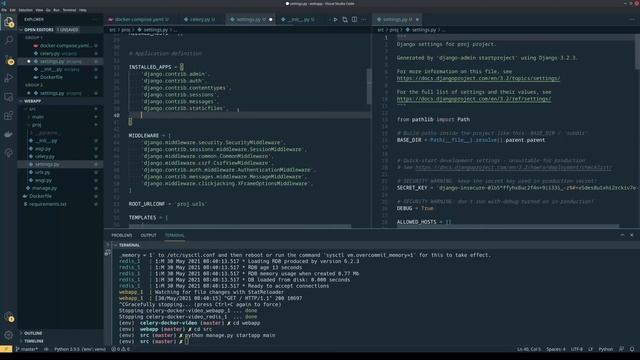Open the Go menu
This screenshot has width=640, height=360.
pos(48,10)
